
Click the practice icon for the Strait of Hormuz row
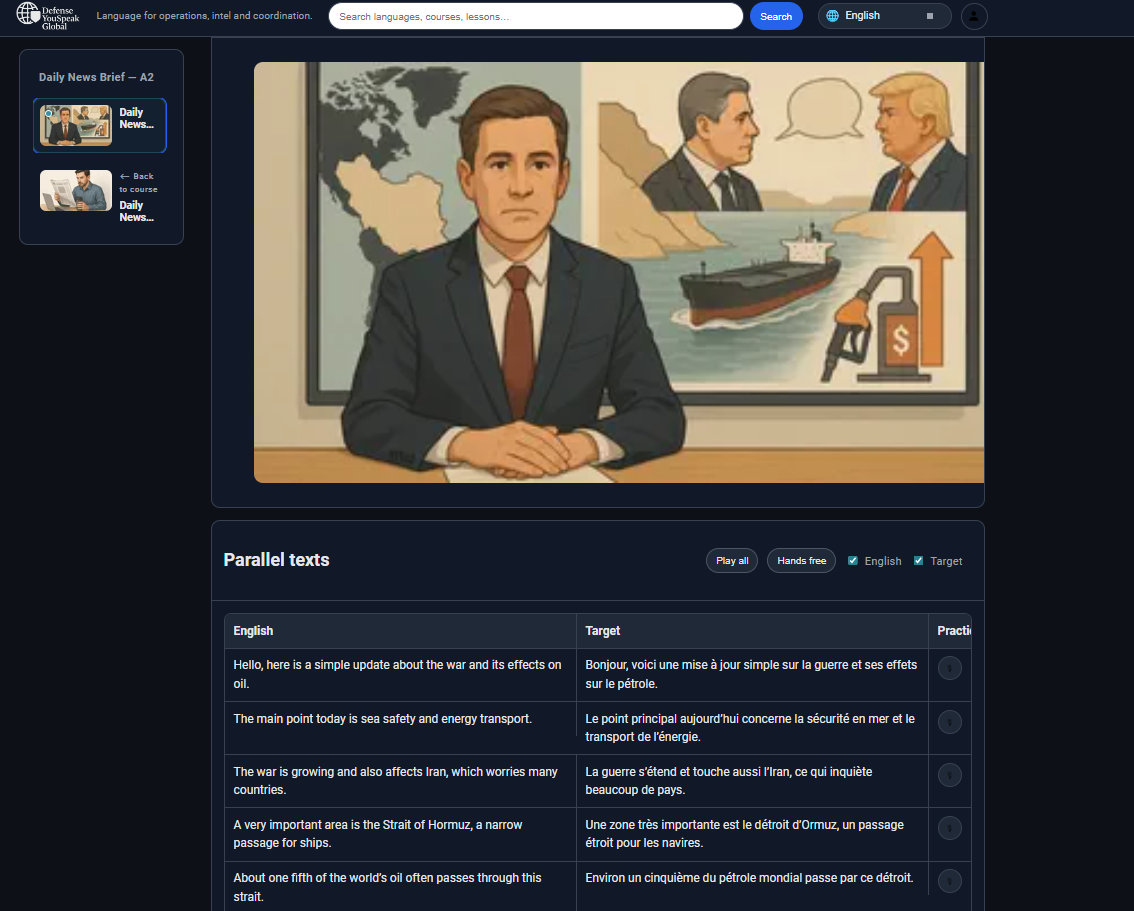click(x=949, y=828)
